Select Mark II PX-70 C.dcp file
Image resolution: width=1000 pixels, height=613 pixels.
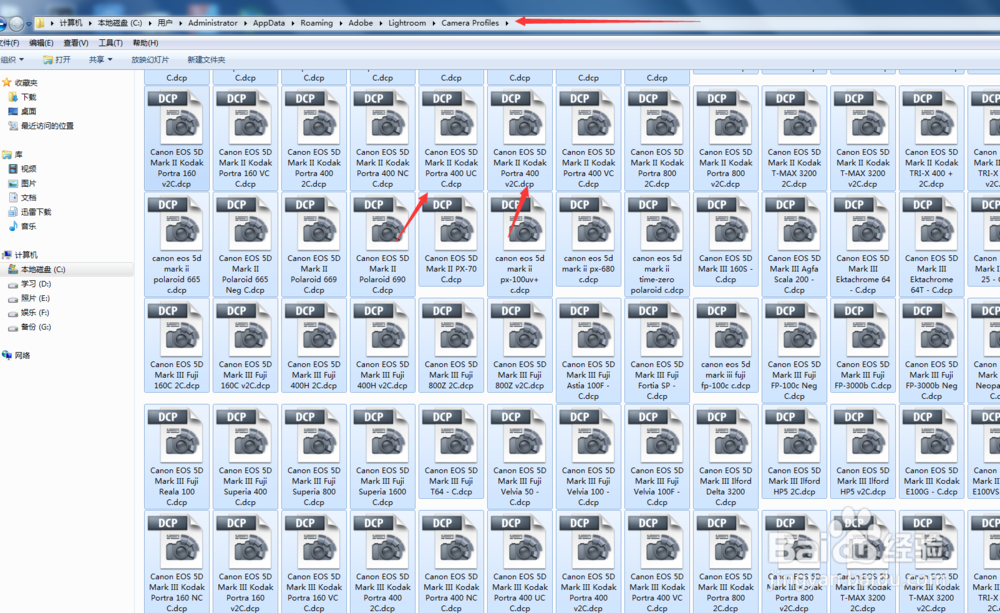click(x=451, y=239)
